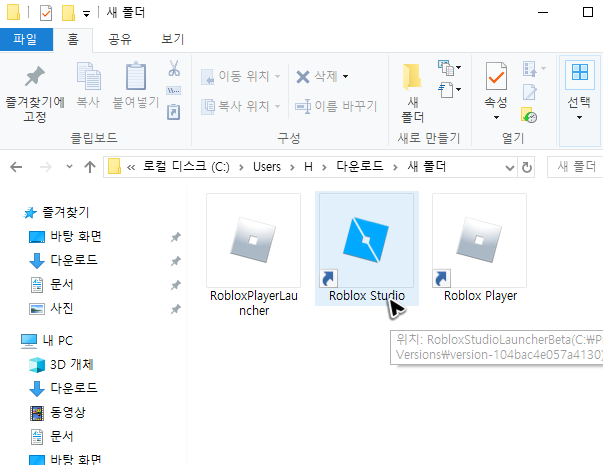Open the 이동 위치 move-to menu
The image size is (603, 465).
coord(241,76)
